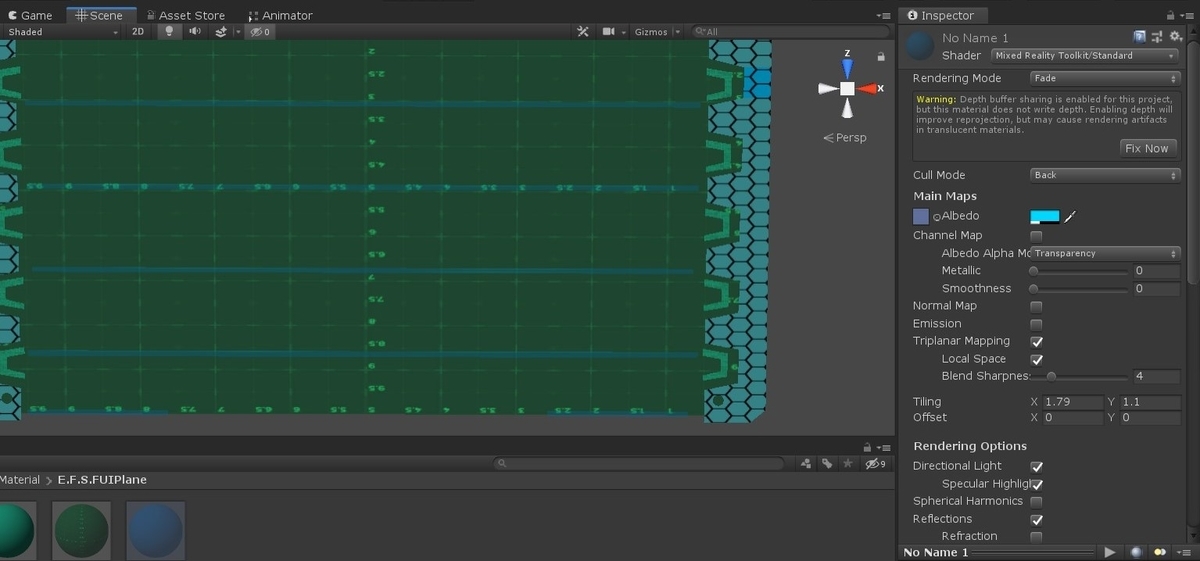
Task: Switch to Scene tab
Action: (x=100, y=15)
